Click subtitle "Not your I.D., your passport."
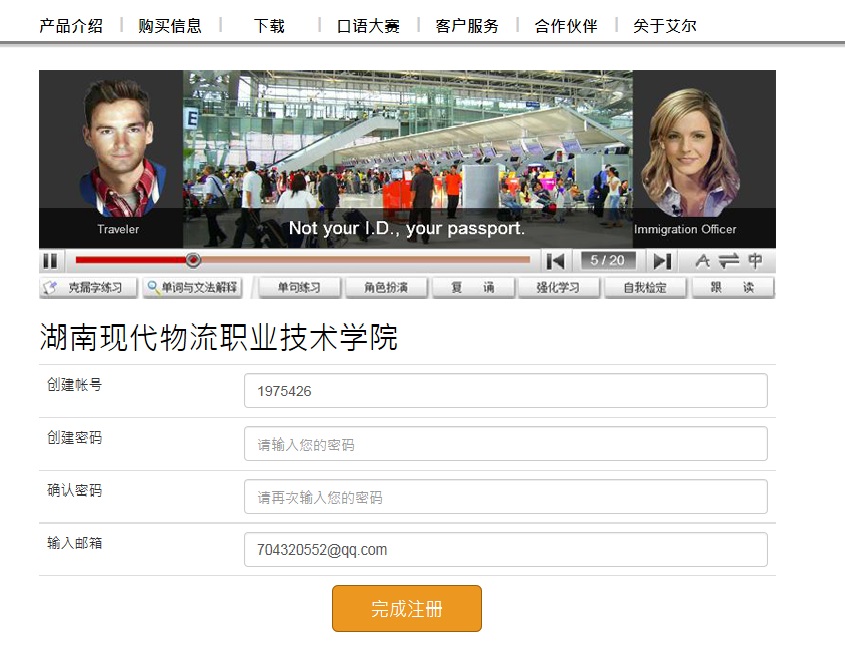The width and height of the screenshot is (845, 648). 407,228
